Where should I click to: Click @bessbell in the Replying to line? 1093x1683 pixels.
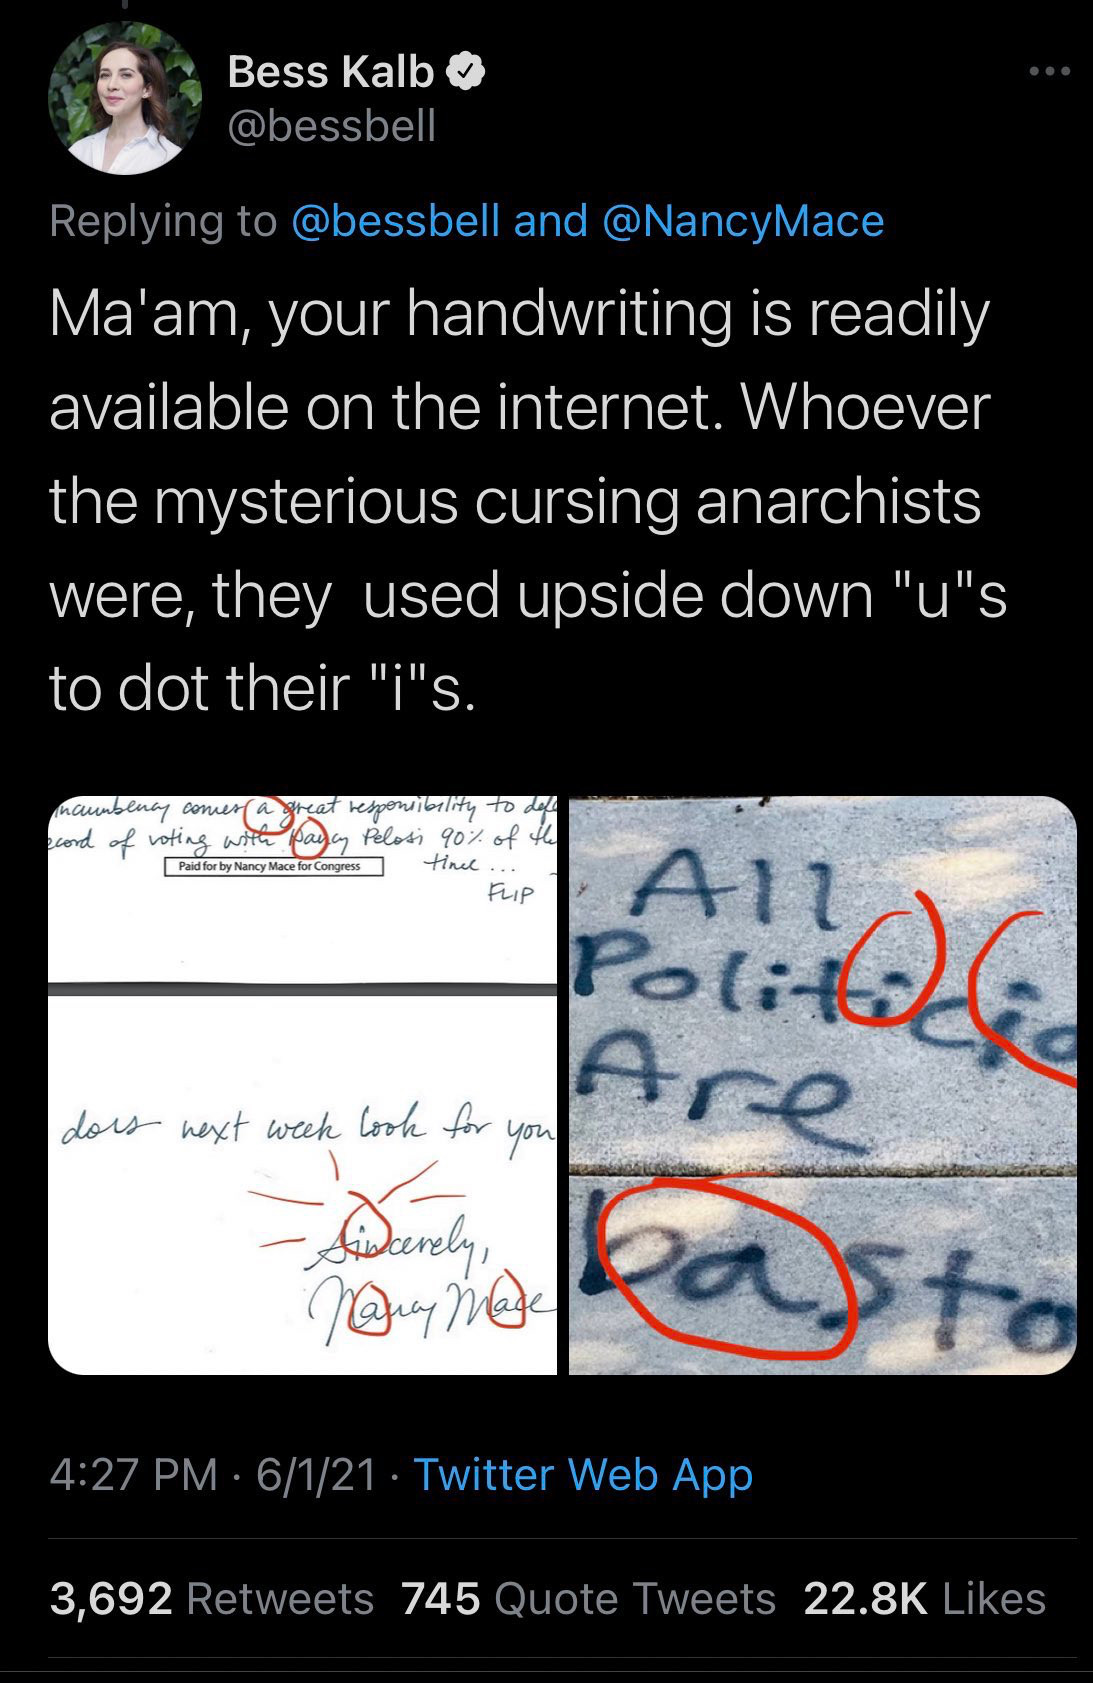395,221
